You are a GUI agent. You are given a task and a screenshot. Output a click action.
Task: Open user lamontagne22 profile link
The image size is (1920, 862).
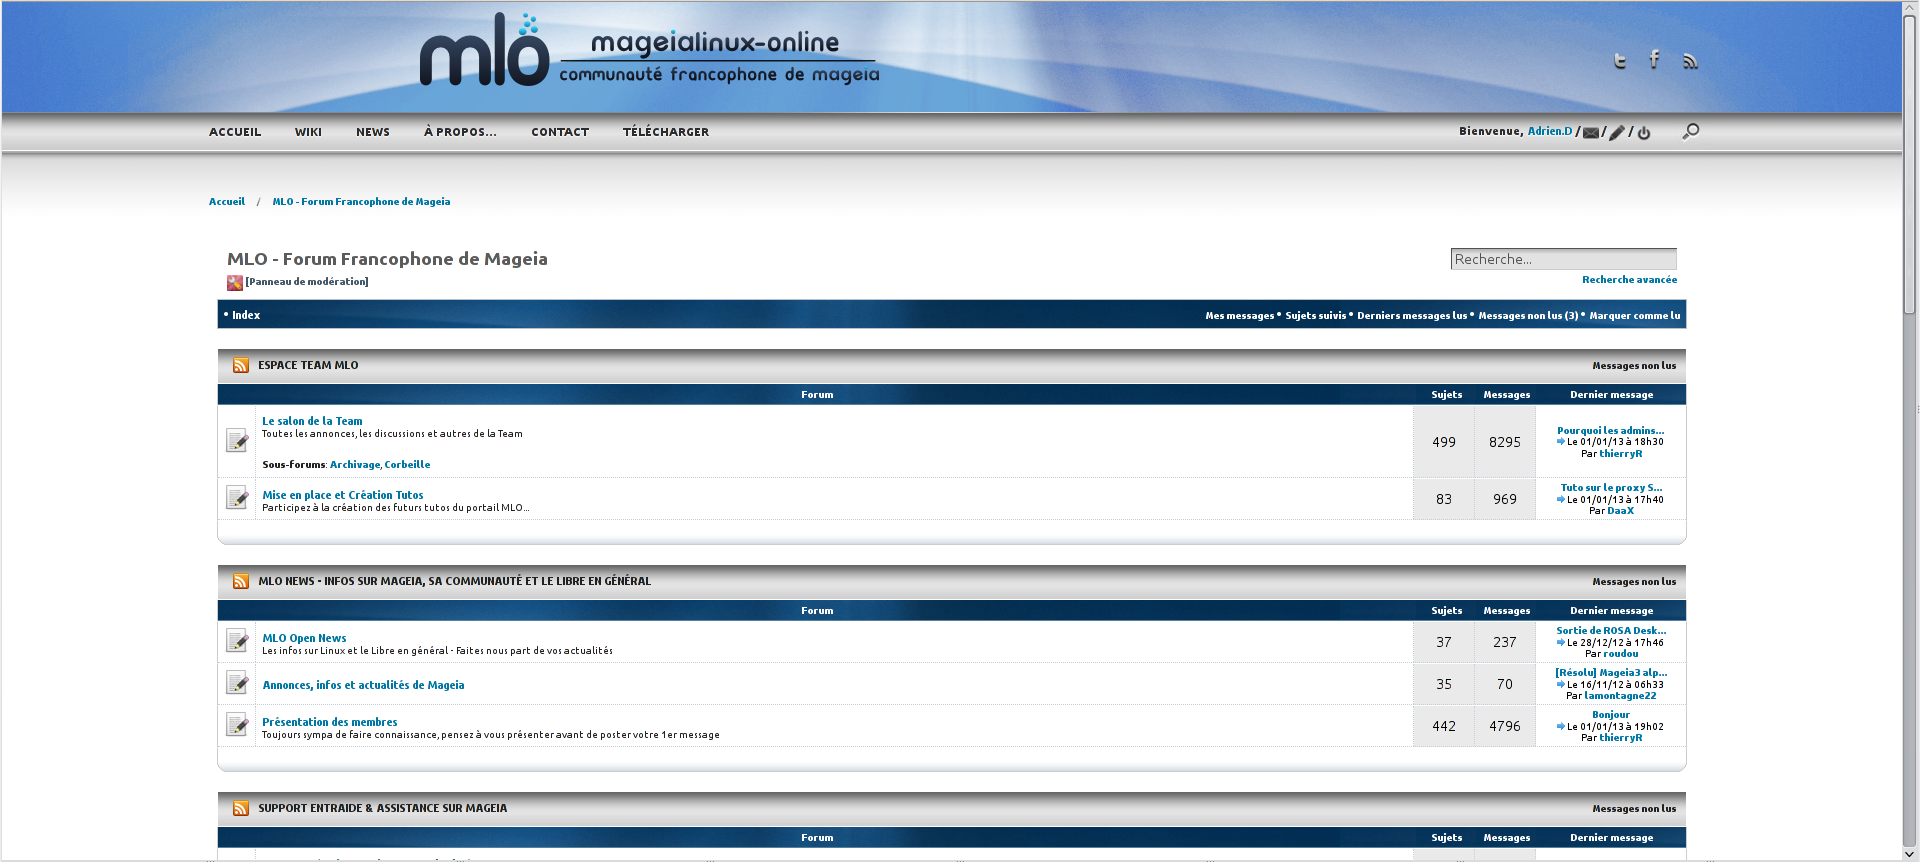[1620, 696]
